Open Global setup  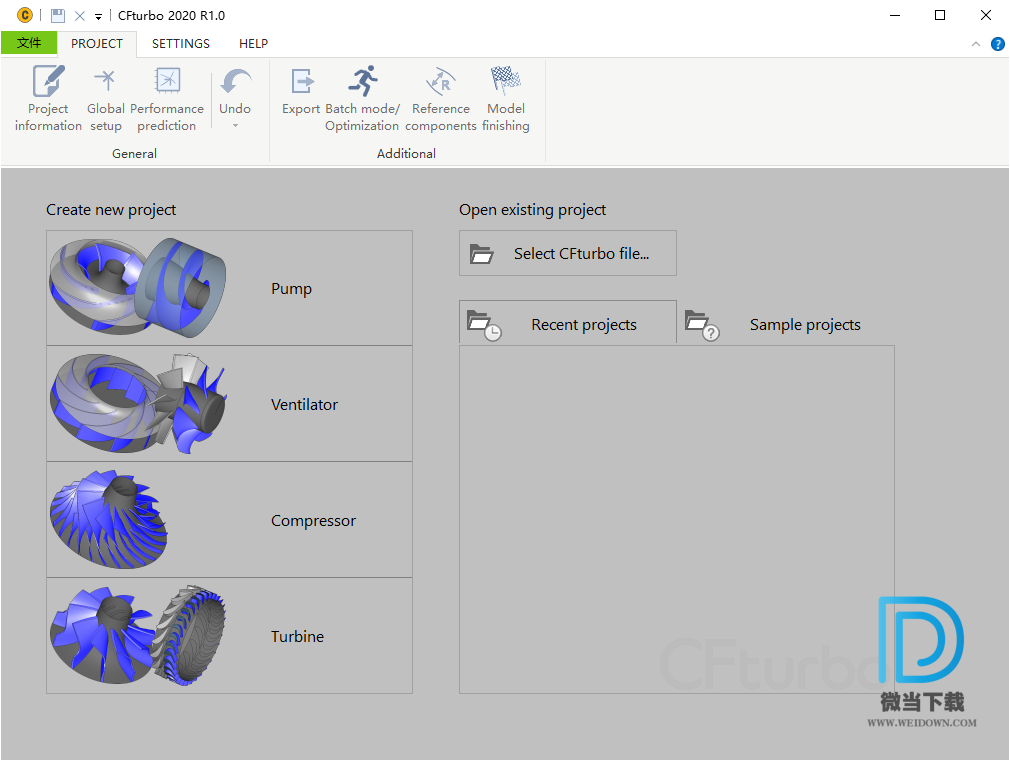coord(106,99)
